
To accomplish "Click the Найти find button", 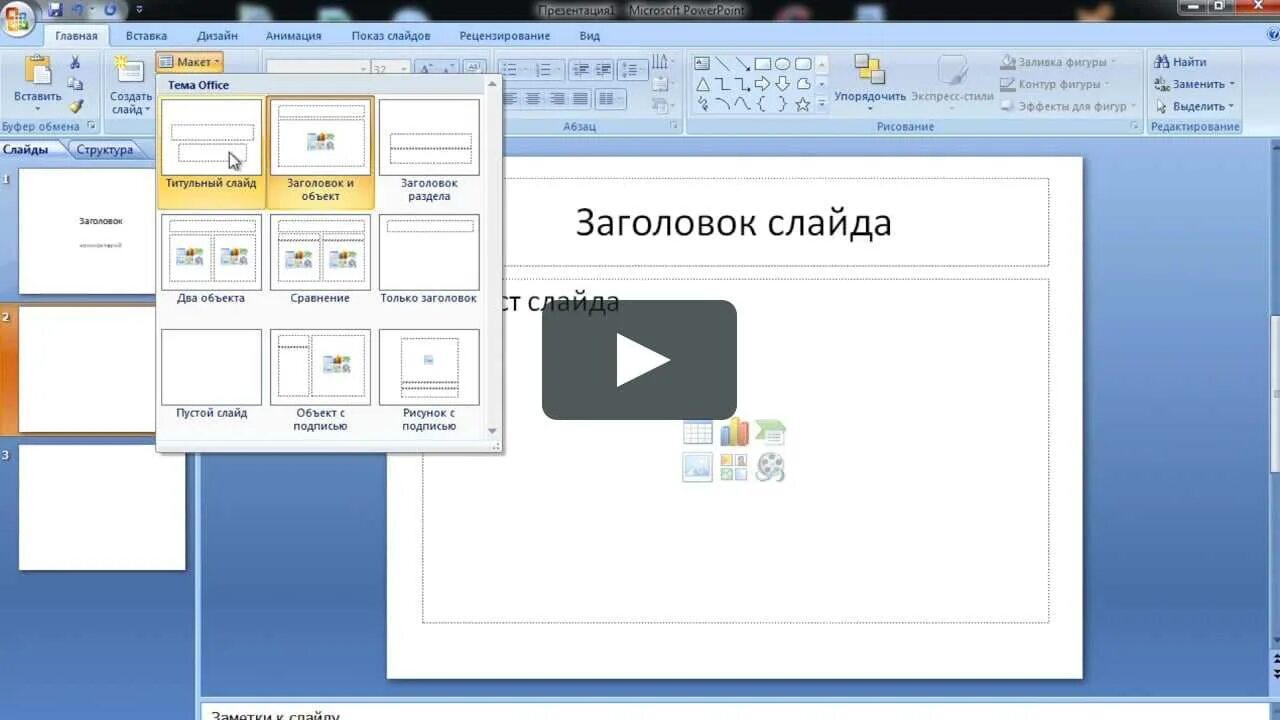I will (1181, 62).
